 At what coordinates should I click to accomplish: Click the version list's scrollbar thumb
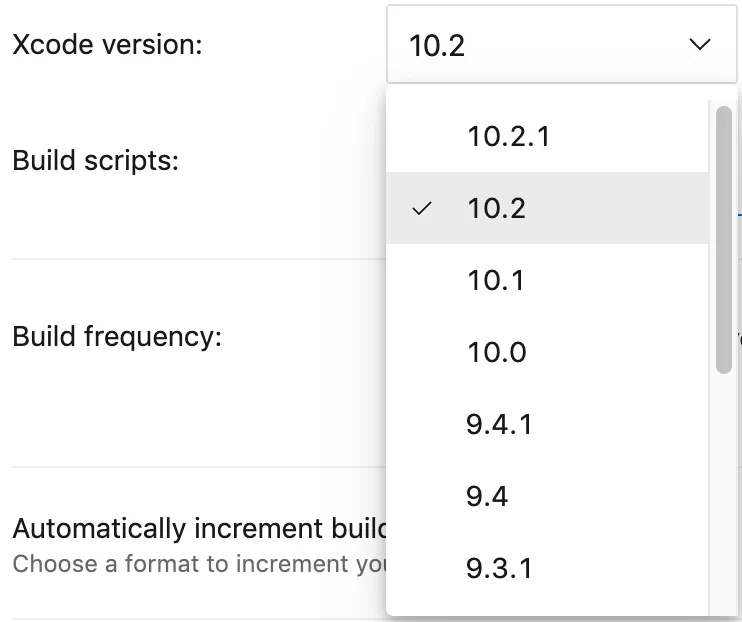(724, 238)
